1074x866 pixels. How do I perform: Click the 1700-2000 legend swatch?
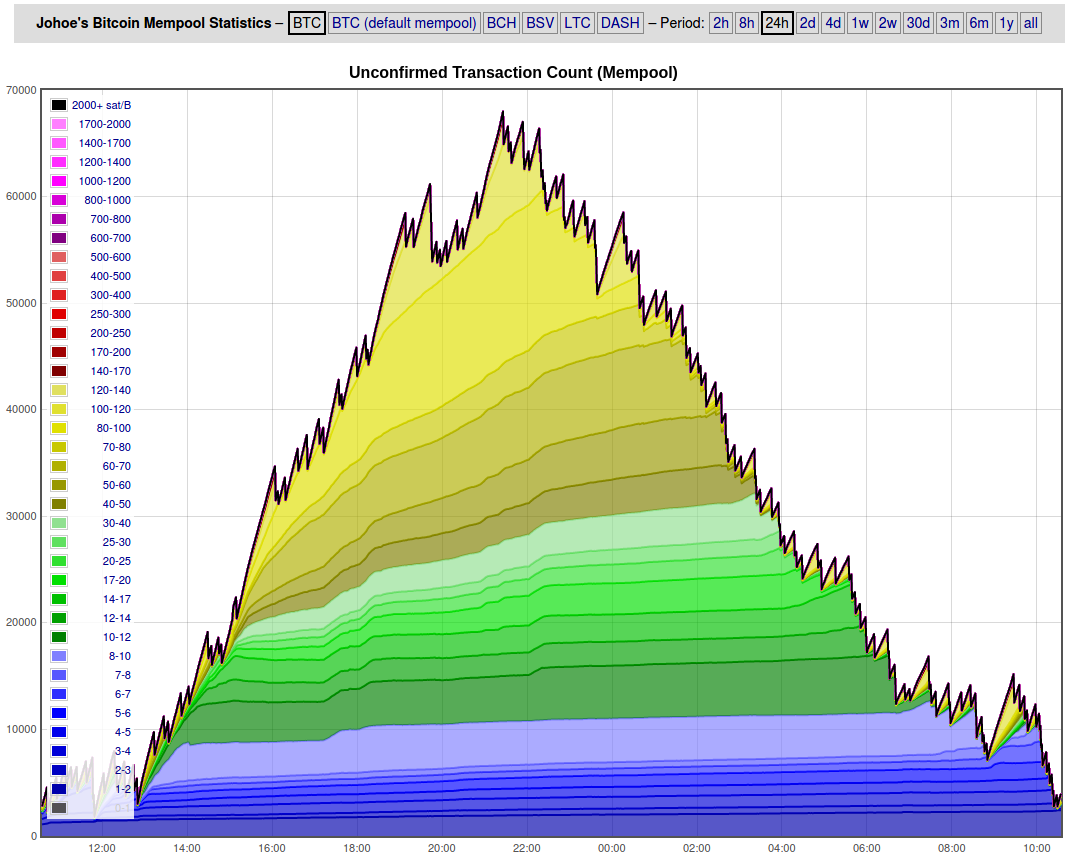click(x=59, y=124)
